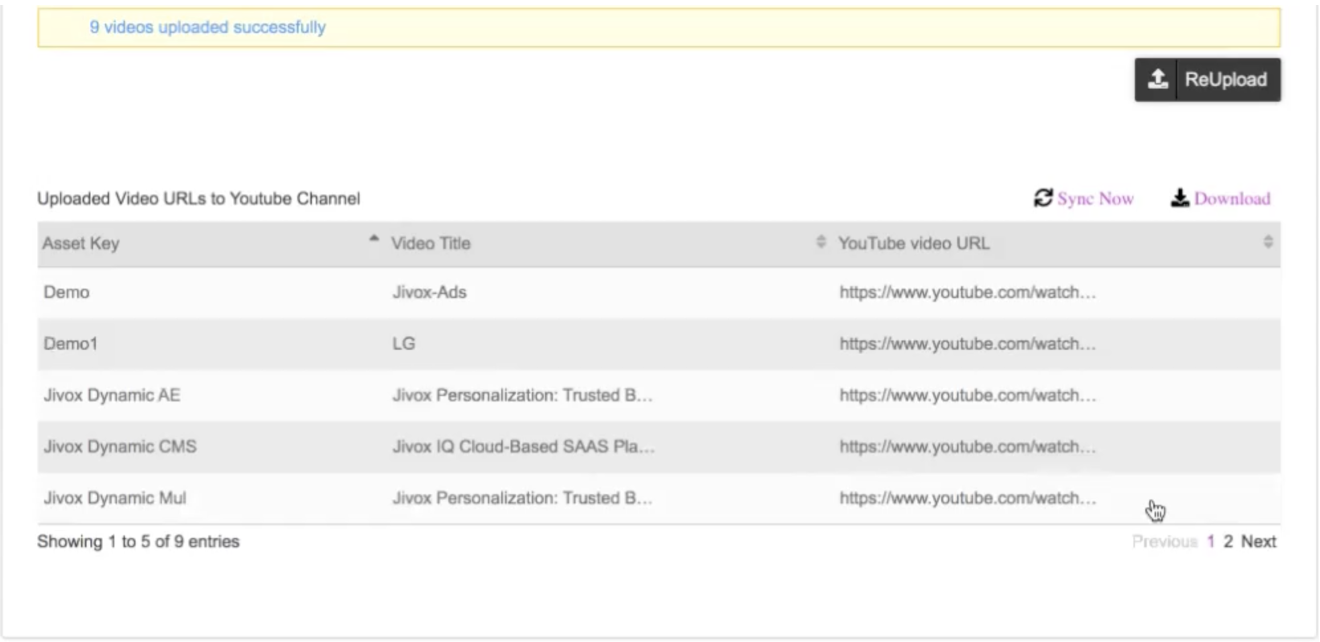
Task: Select the Jivox IQ Cloud-Based SAAS title
Action: point(522,446)
